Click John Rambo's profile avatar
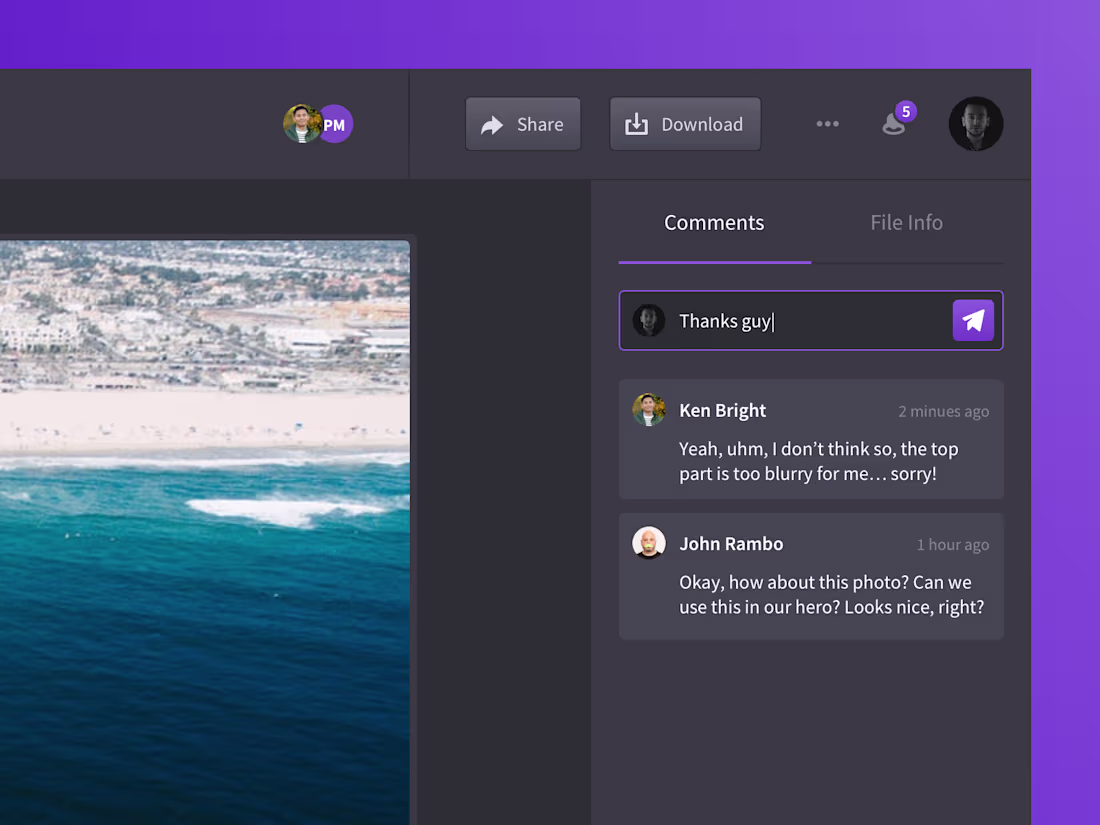 648,542
